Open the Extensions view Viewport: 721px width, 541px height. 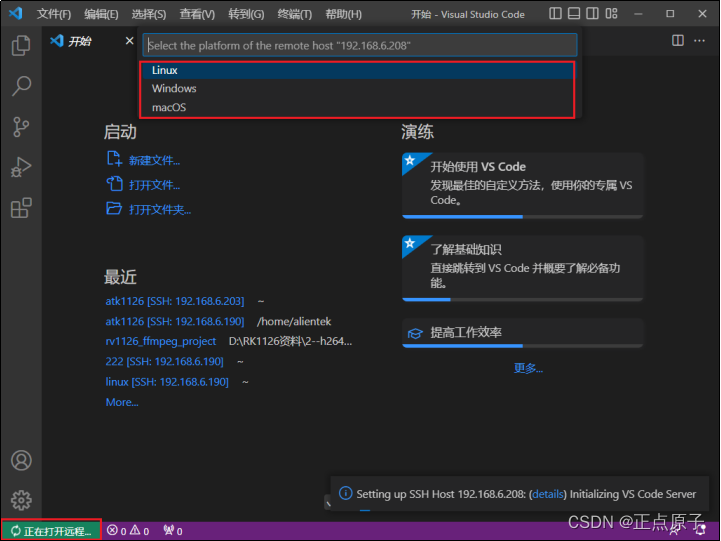tap(21, 208)
